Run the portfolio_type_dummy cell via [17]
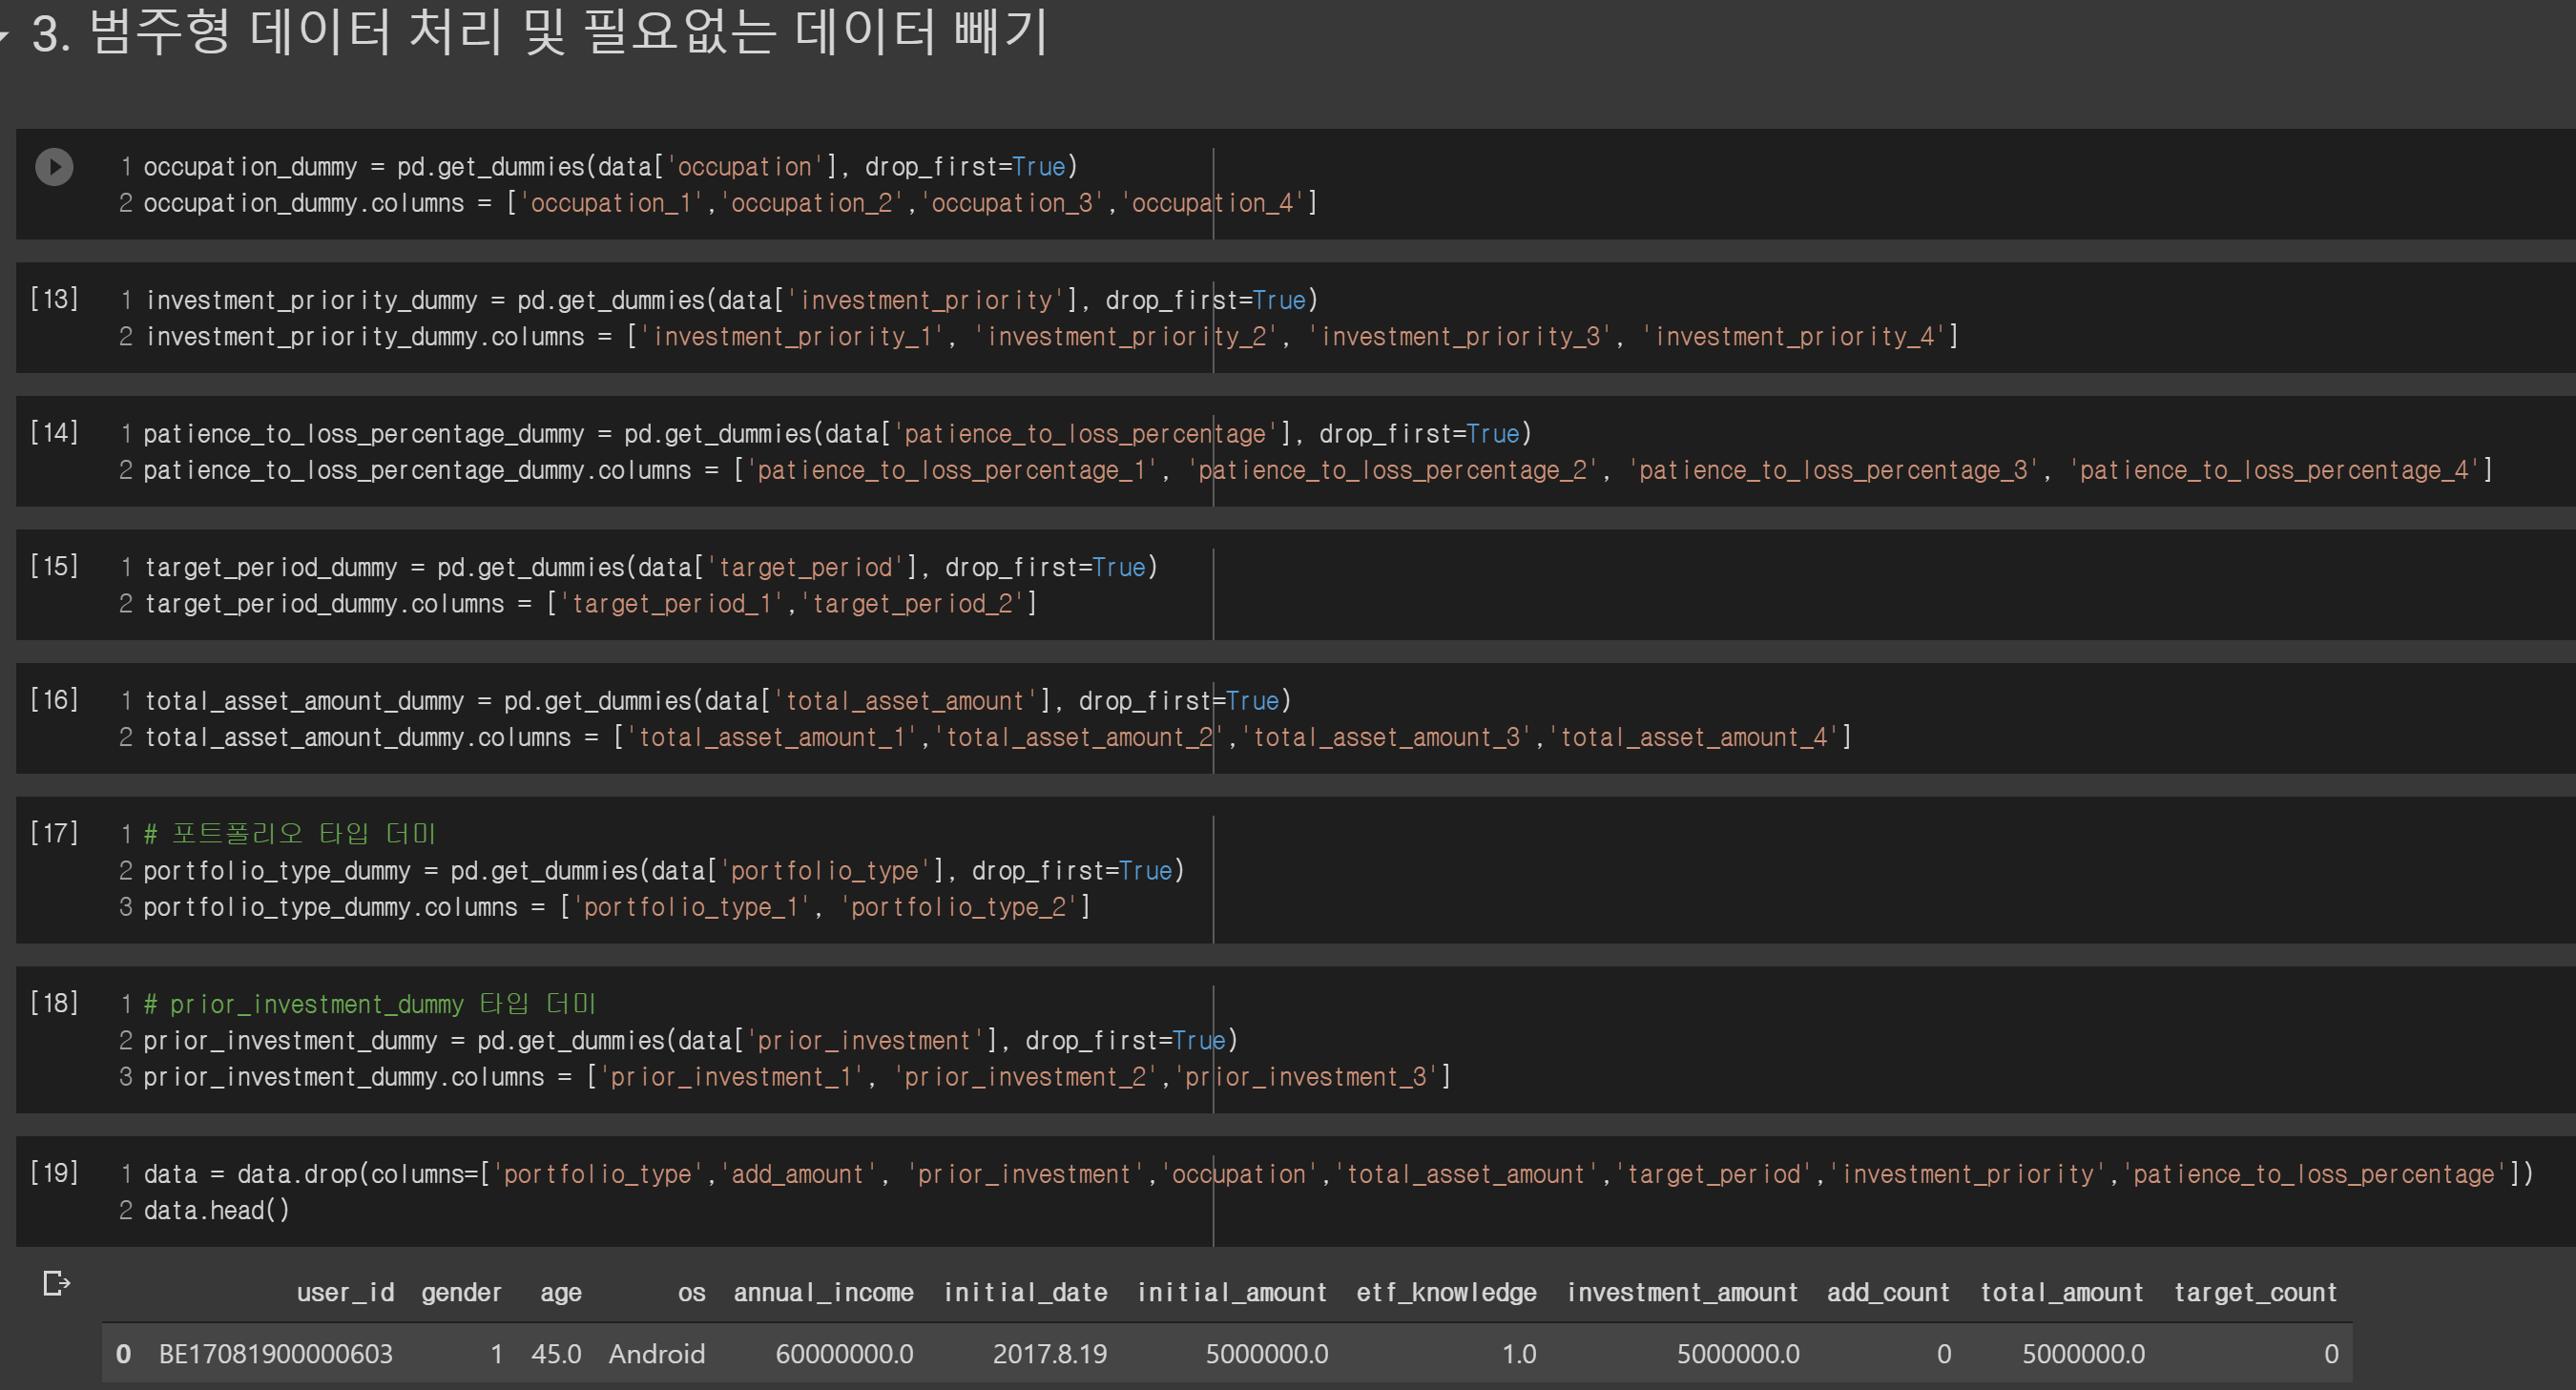 (54, 833)
